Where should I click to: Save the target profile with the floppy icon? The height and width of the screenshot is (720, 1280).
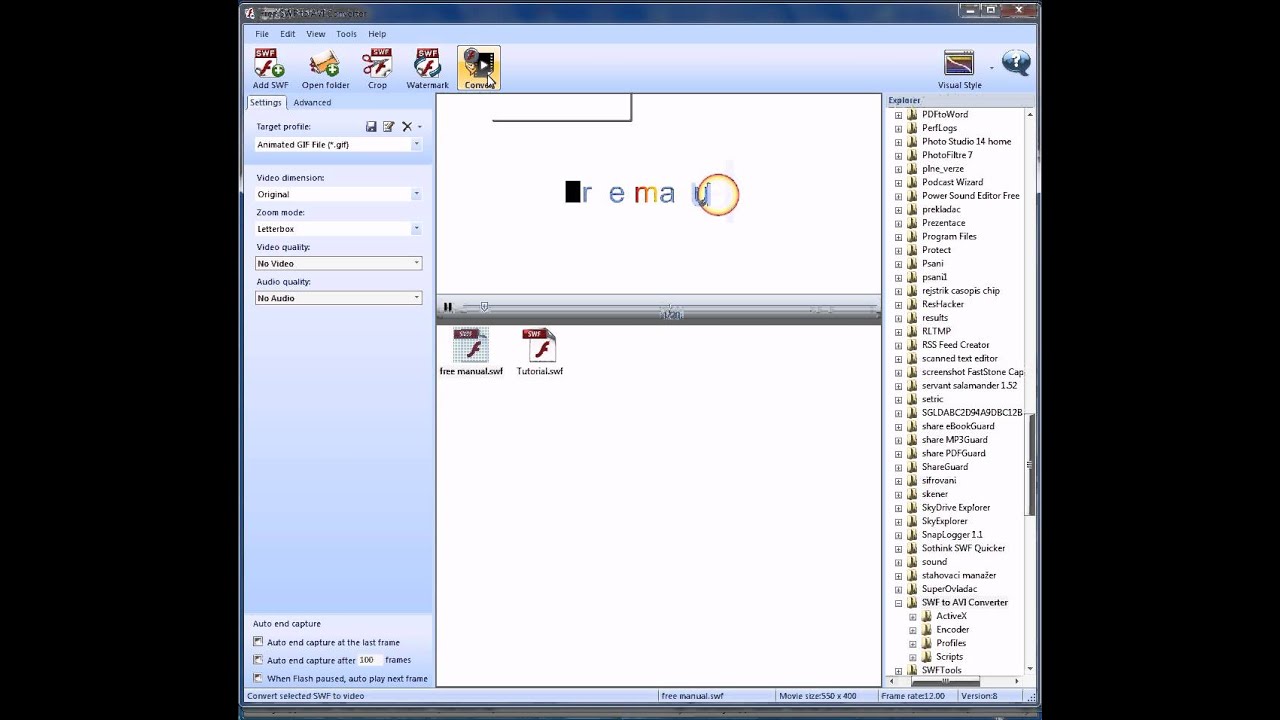(371, 127)
